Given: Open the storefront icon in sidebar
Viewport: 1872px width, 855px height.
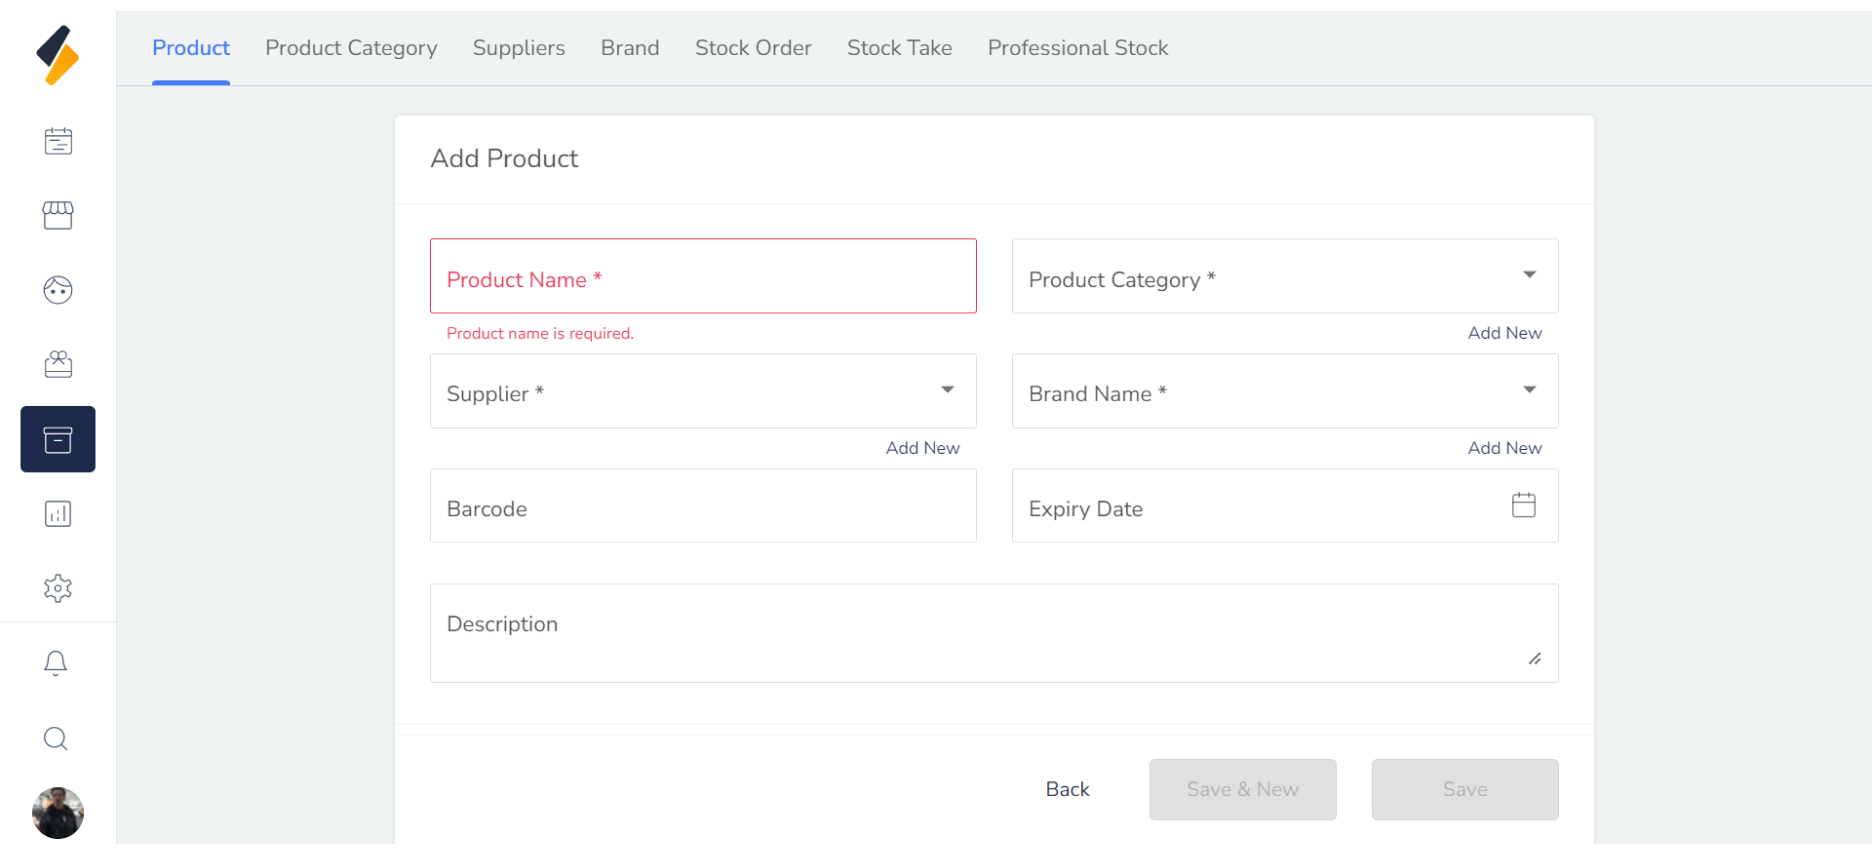Looking at the screenshot, I should pyautogui.click(x=58, y=215).
